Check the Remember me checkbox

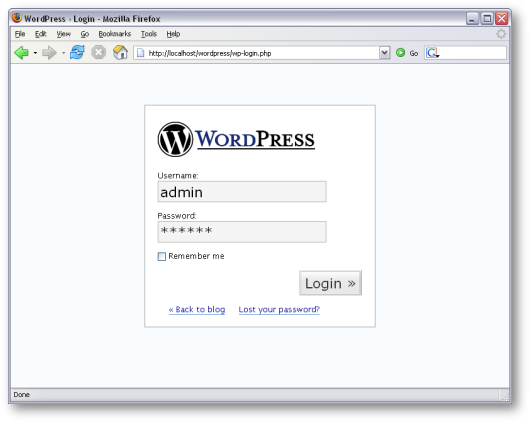(x=162, y=256)
